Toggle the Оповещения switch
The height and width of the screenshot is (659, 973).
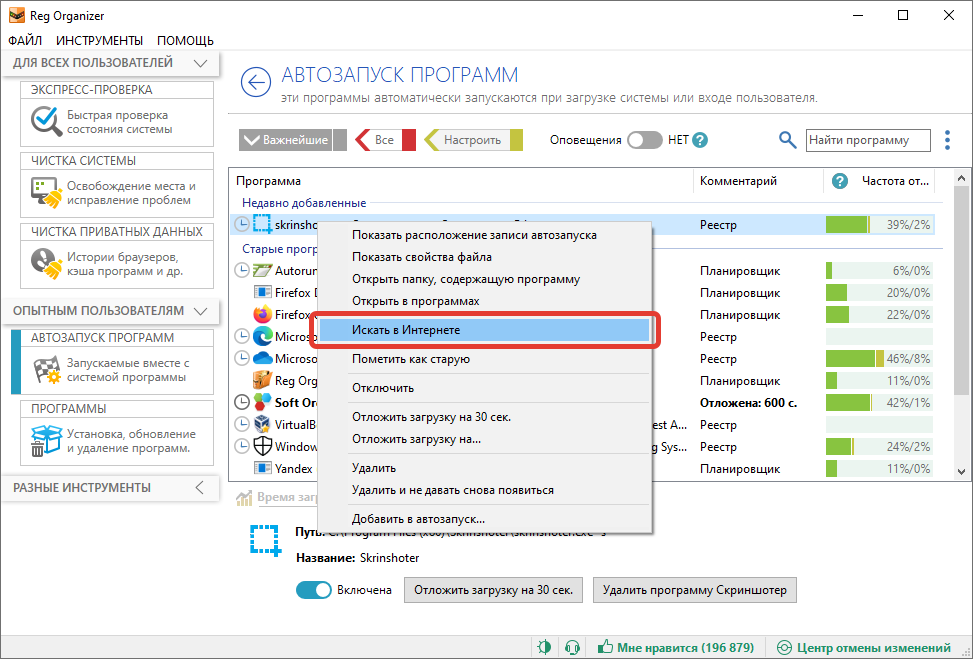pos(644,140)
